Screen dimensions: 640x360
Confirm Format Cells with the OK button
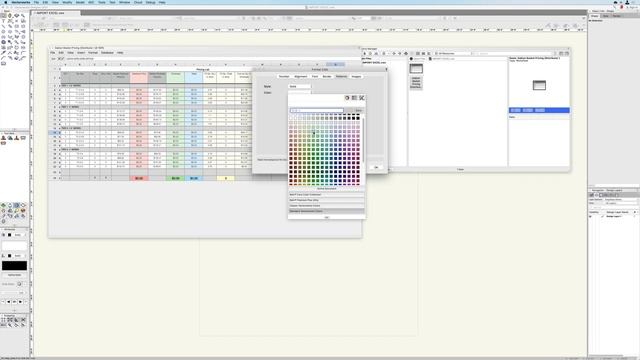click(x=376, y=167)
